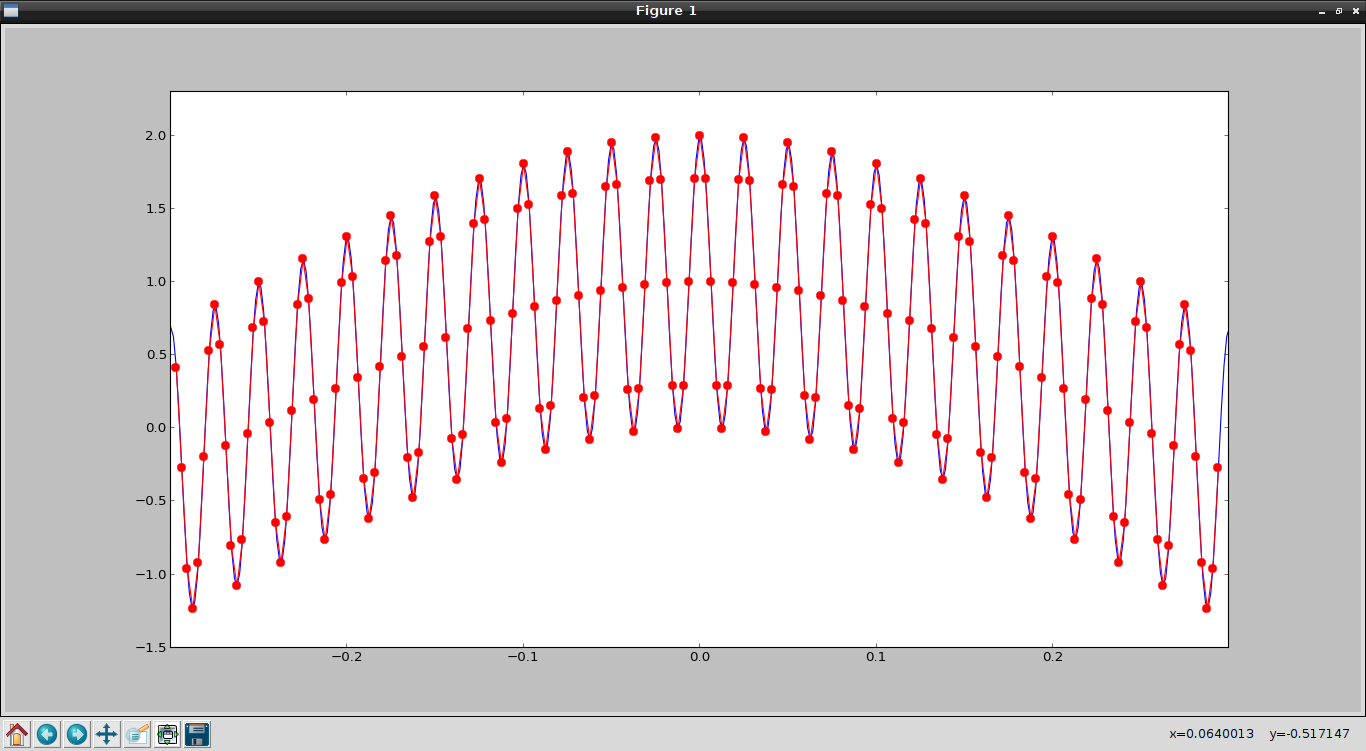Close the Figure 1 window
Image resolution: width=1366 pixels, height=751 pixels.
[x=1354, y=11]
